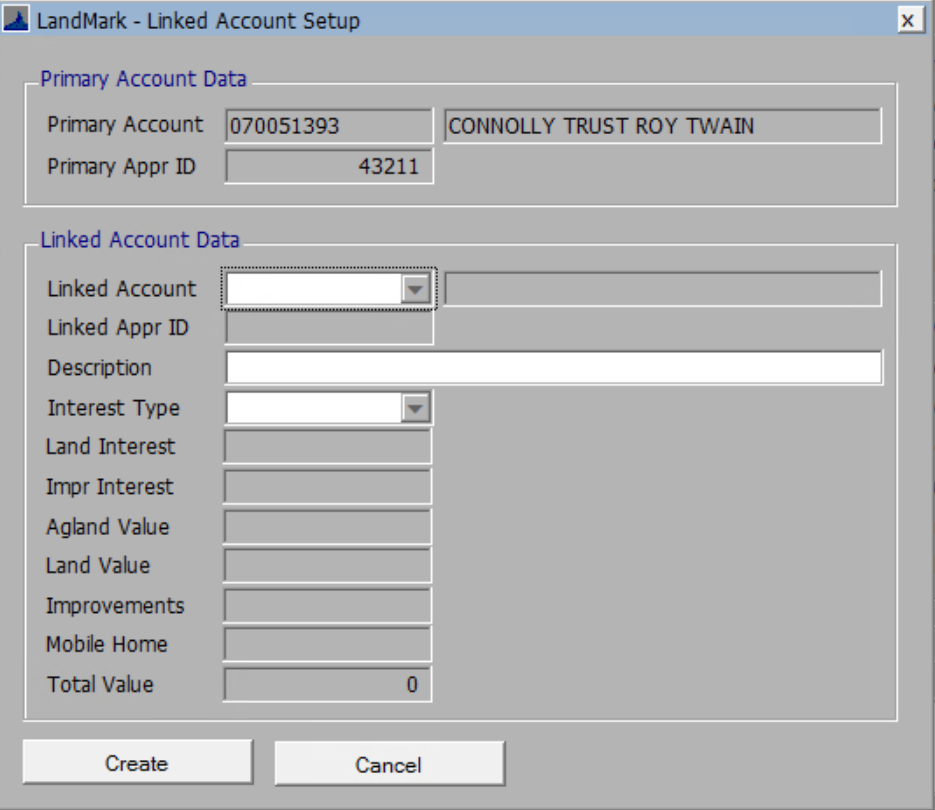Screen dimensions: 935x810
Task: Click the Mobile Home value field
Action: click(330, 645)
